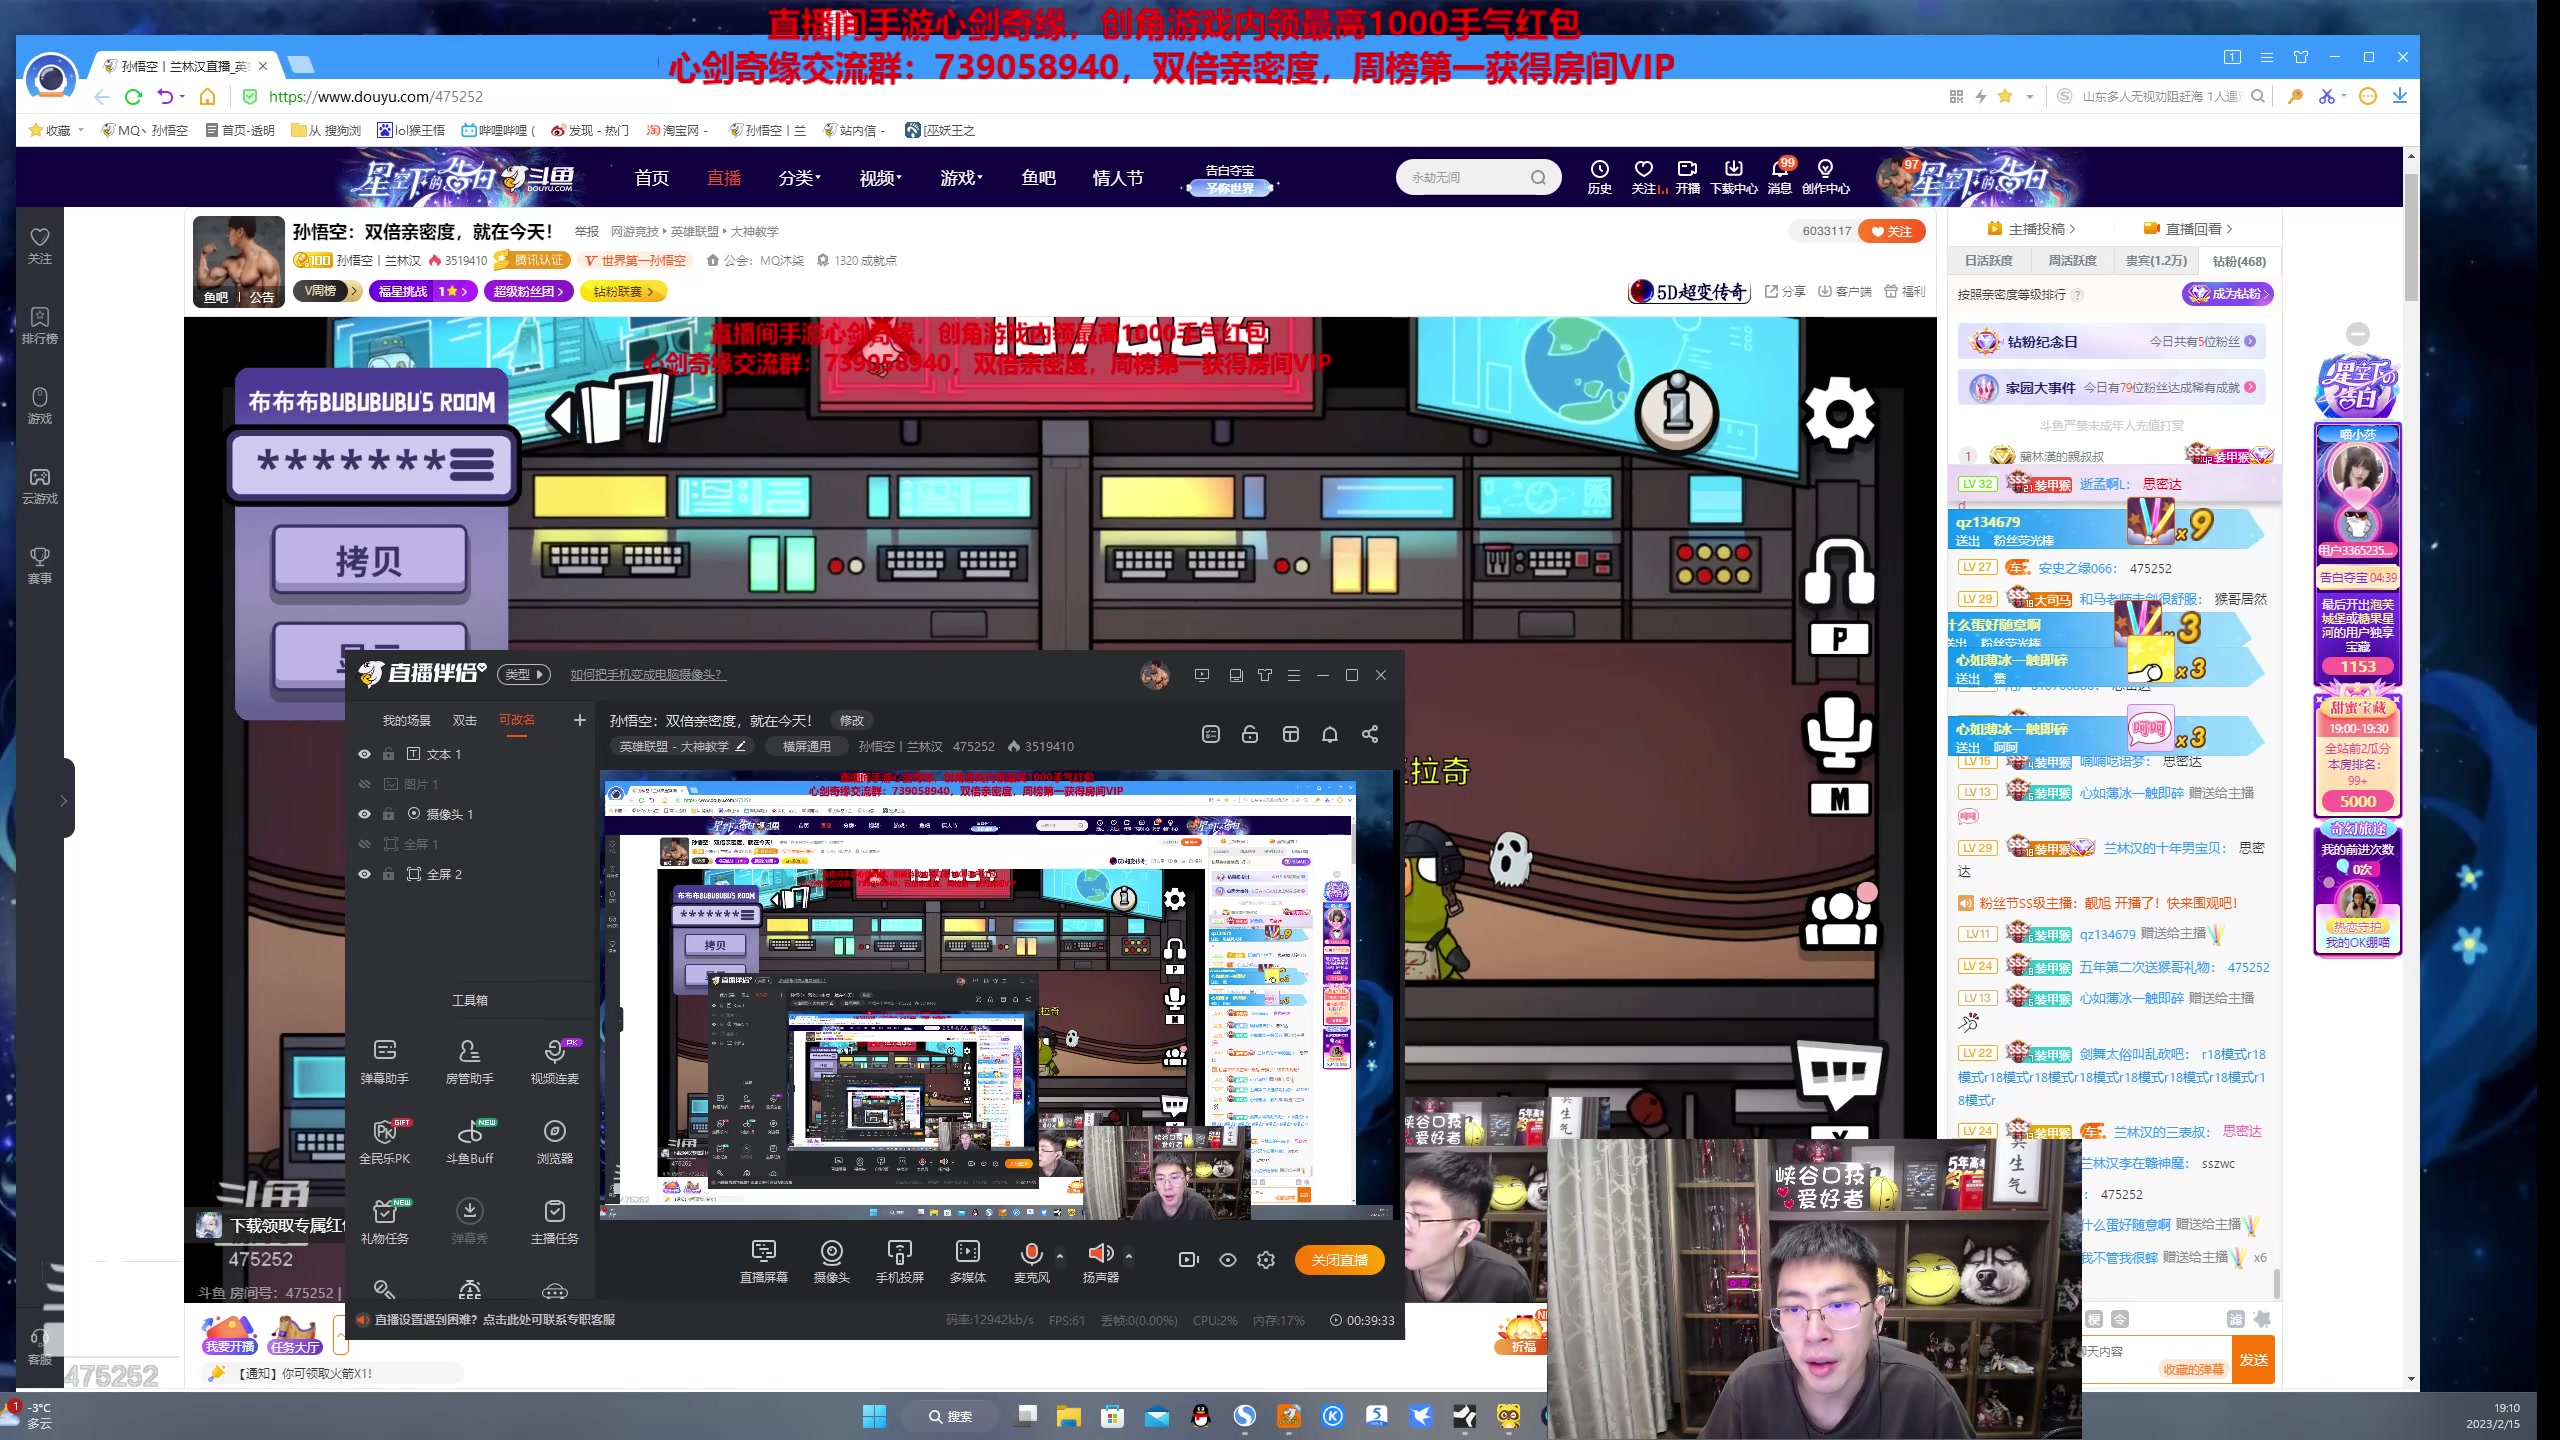Viewport: 2560px width, 1440px height.
Task: Select the 我的场景 scene tab
Action: tap(406, 720)
